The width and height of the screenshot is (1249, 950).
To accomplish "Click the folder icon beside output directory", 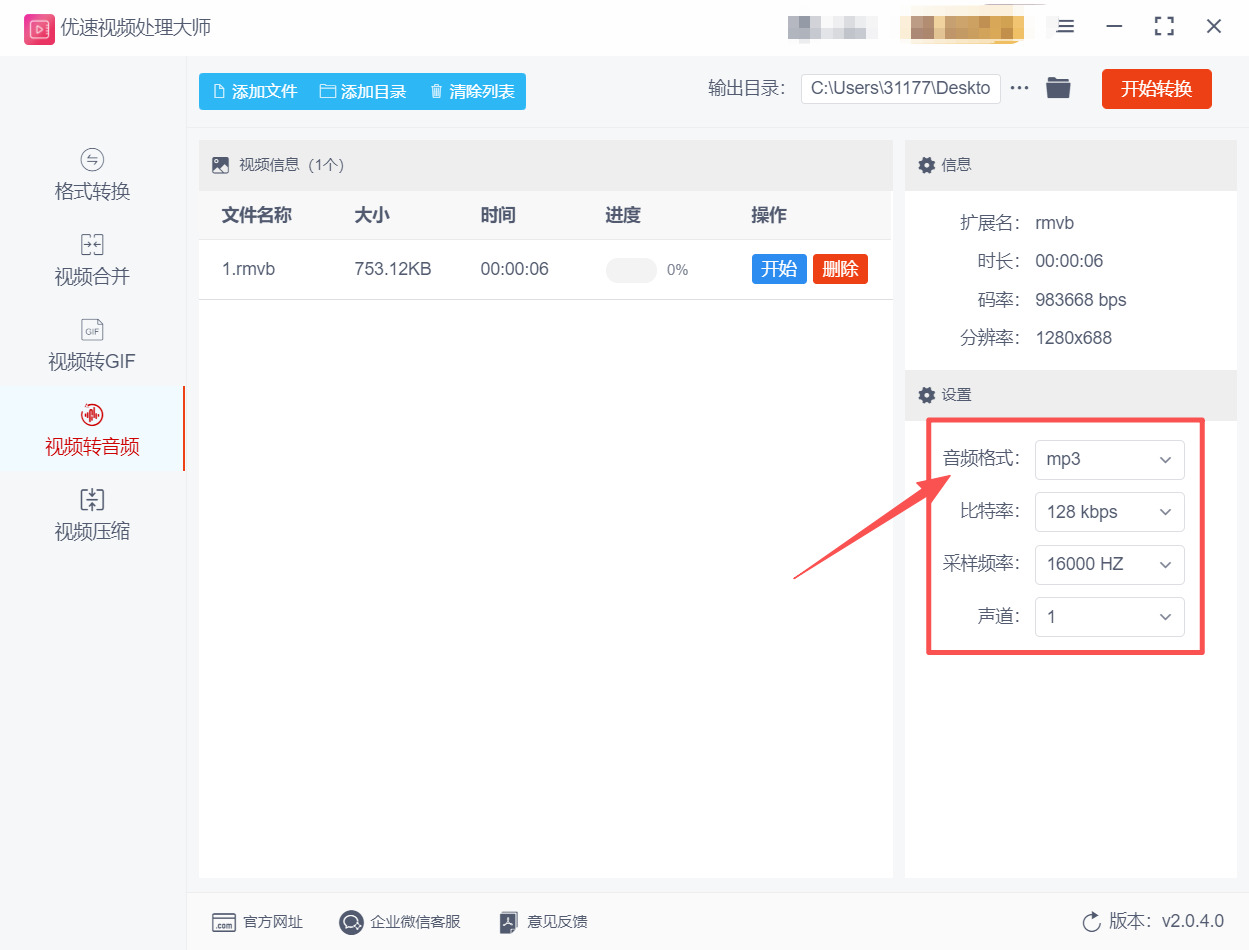I will (x=1058, y=88).
